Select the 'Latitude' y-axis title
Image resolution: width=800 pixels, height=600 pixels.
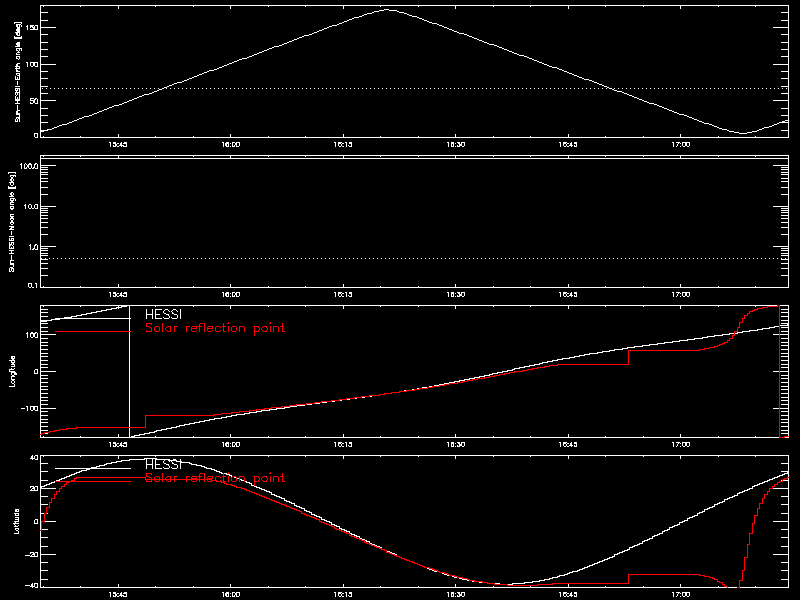[x=16, y=521]
